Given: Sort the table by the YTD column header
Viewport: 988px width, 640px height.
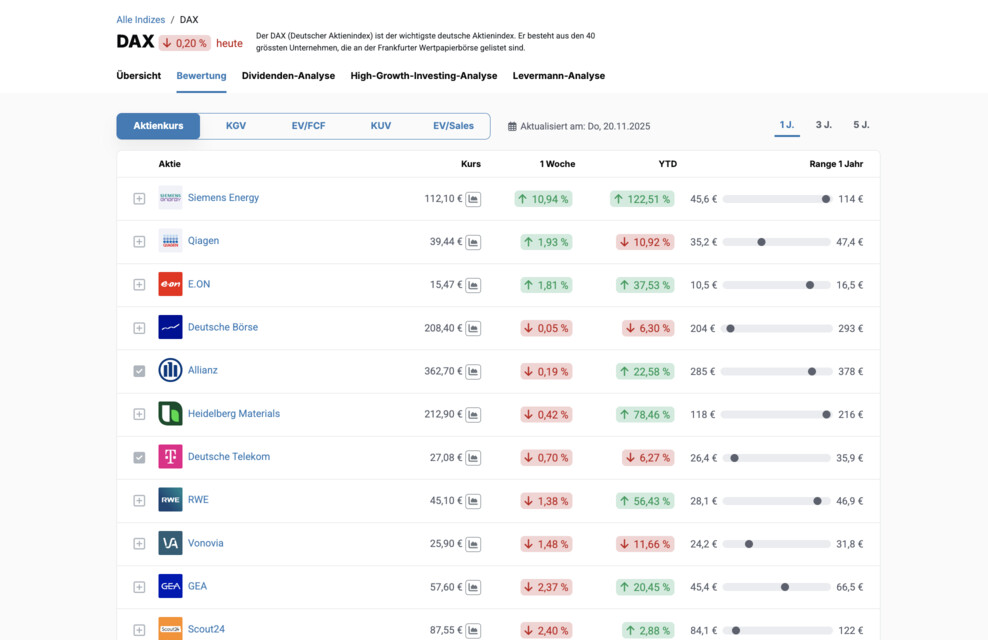Looking at the screenshot, I should click(x=667, y=164).
